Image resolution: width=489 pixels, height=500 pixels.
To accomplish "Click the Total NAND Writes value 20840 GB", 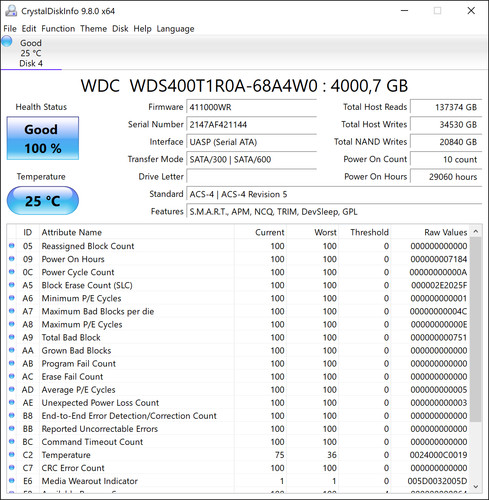I will coord(446,142).
